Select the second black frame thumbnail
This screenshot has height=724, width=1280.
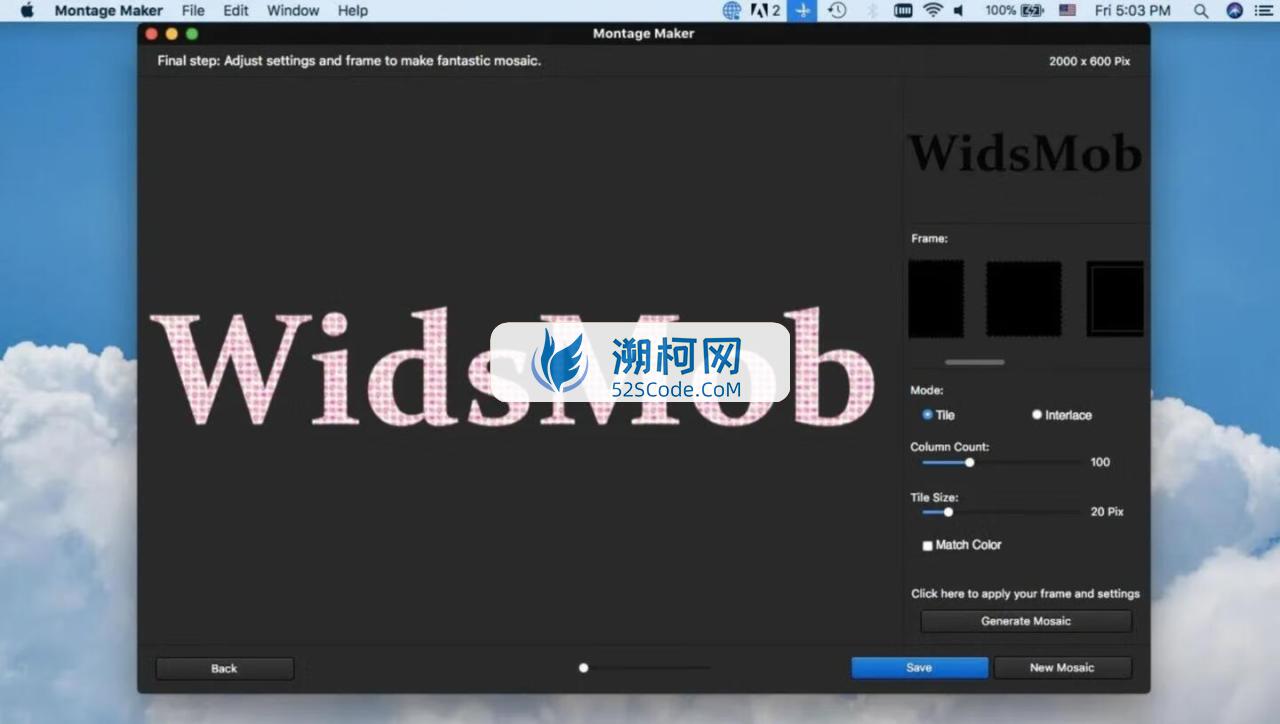1024,299
